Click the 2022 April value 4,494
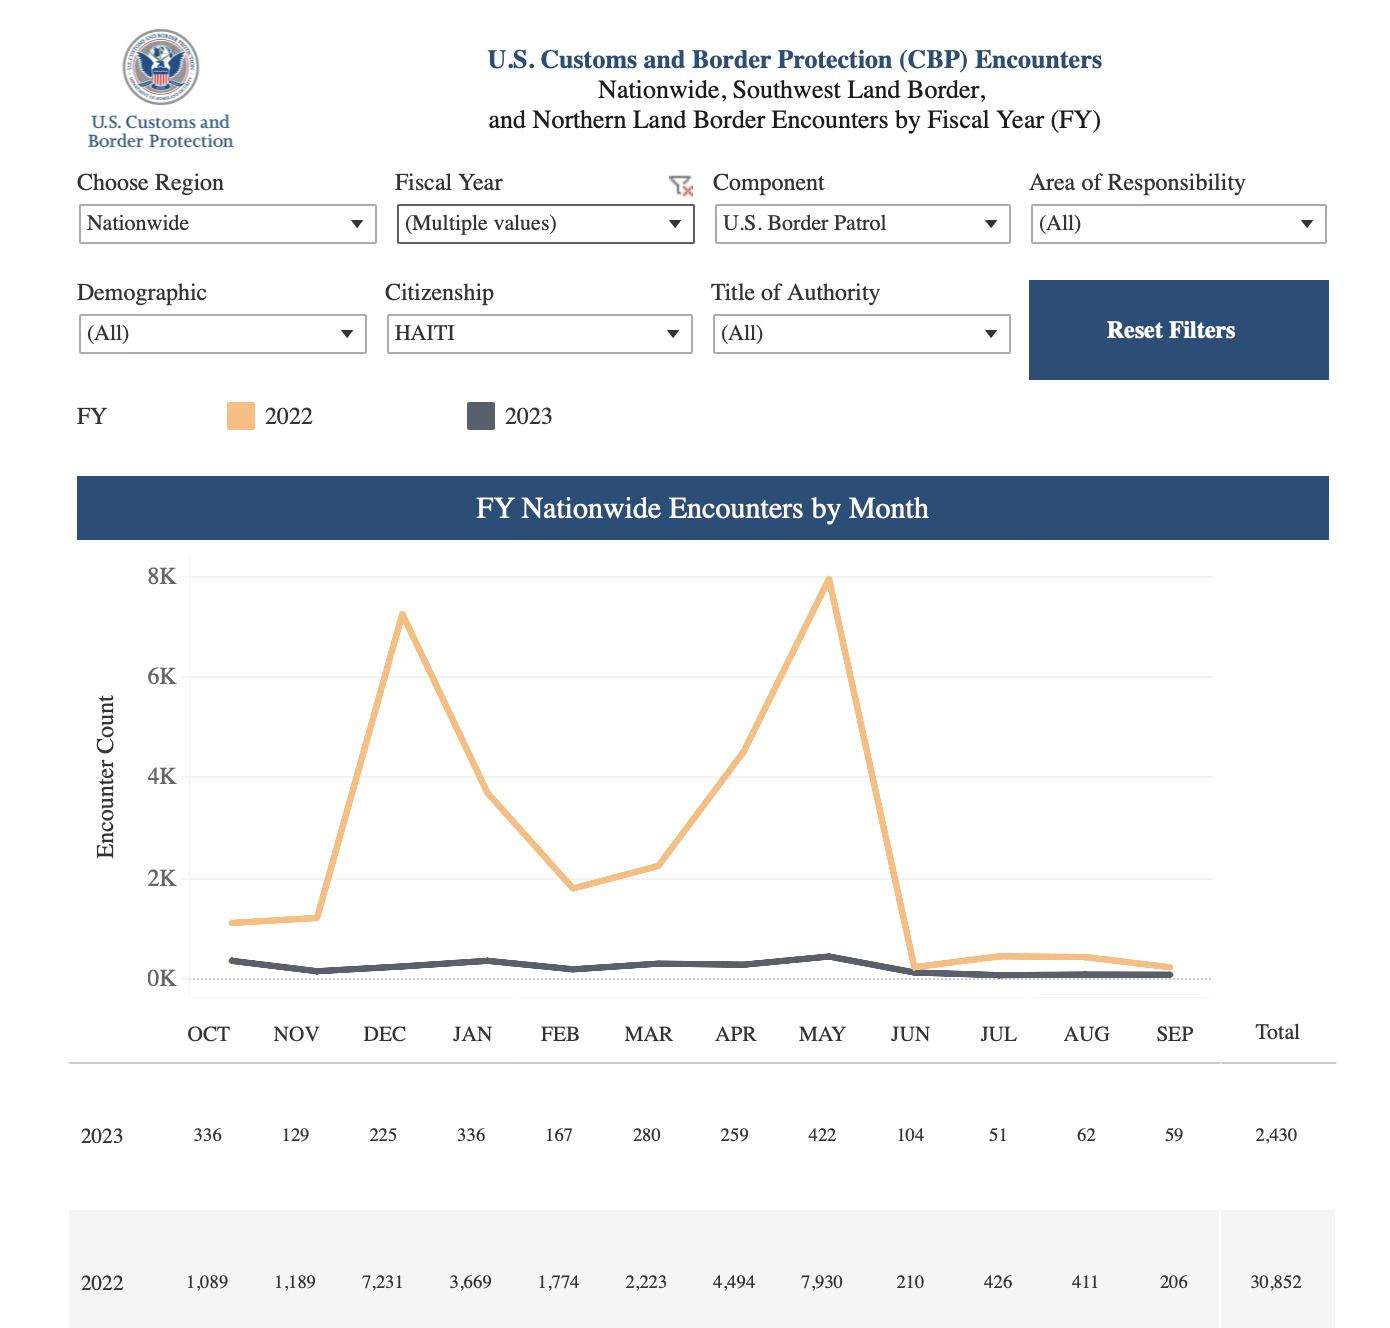 (734, 1282)
